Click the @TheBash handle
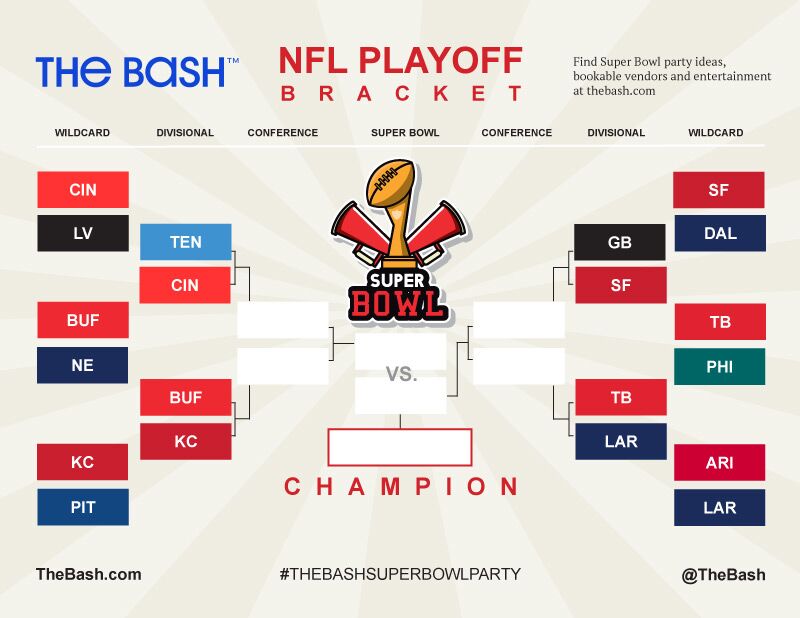Image resolution: width=800 pixels, height=618 pixels. (723, 575)
